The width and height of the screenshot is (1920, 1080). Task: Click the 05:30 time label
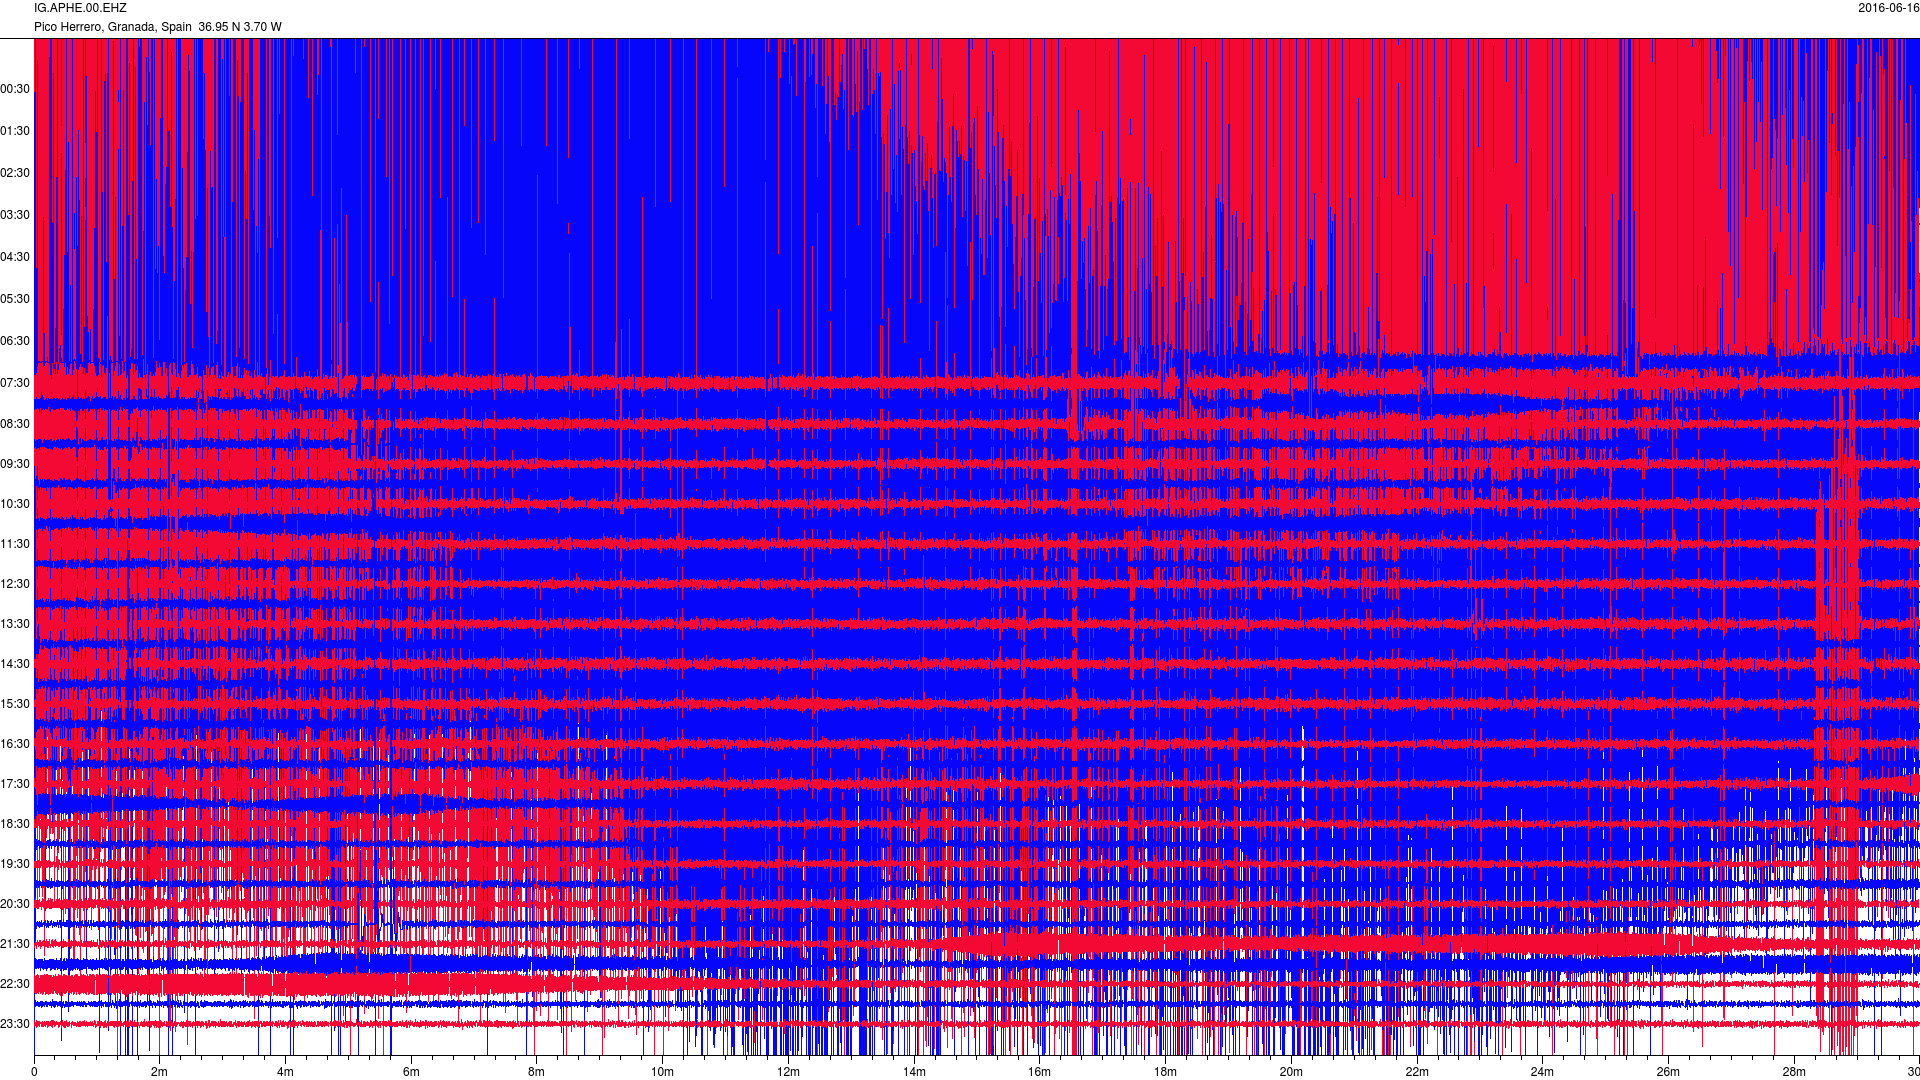15,299
